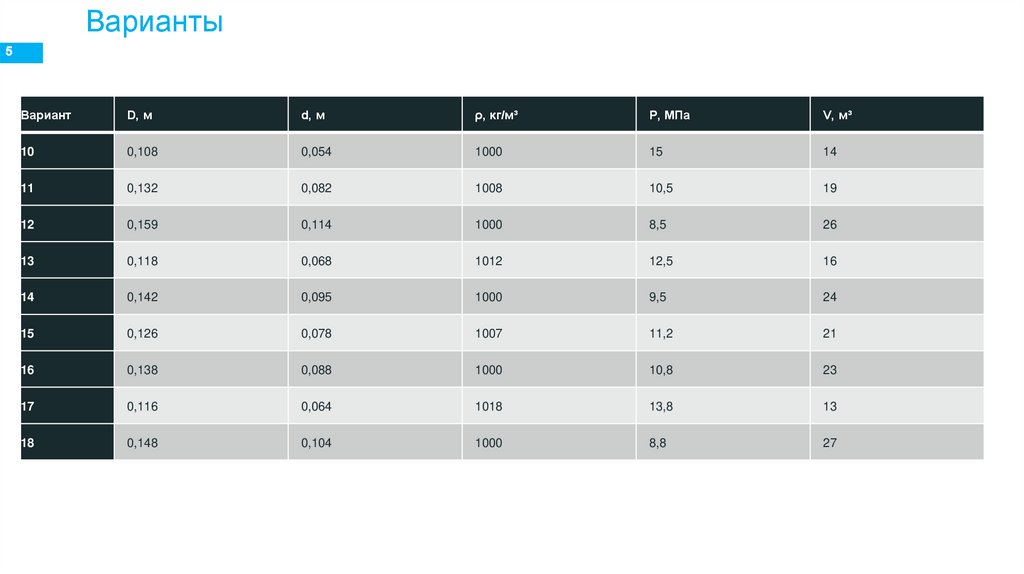The height and width of the screenshot is (574, 1024).
Task: Click the density value 1018 cell
Action: coord(490,406)
